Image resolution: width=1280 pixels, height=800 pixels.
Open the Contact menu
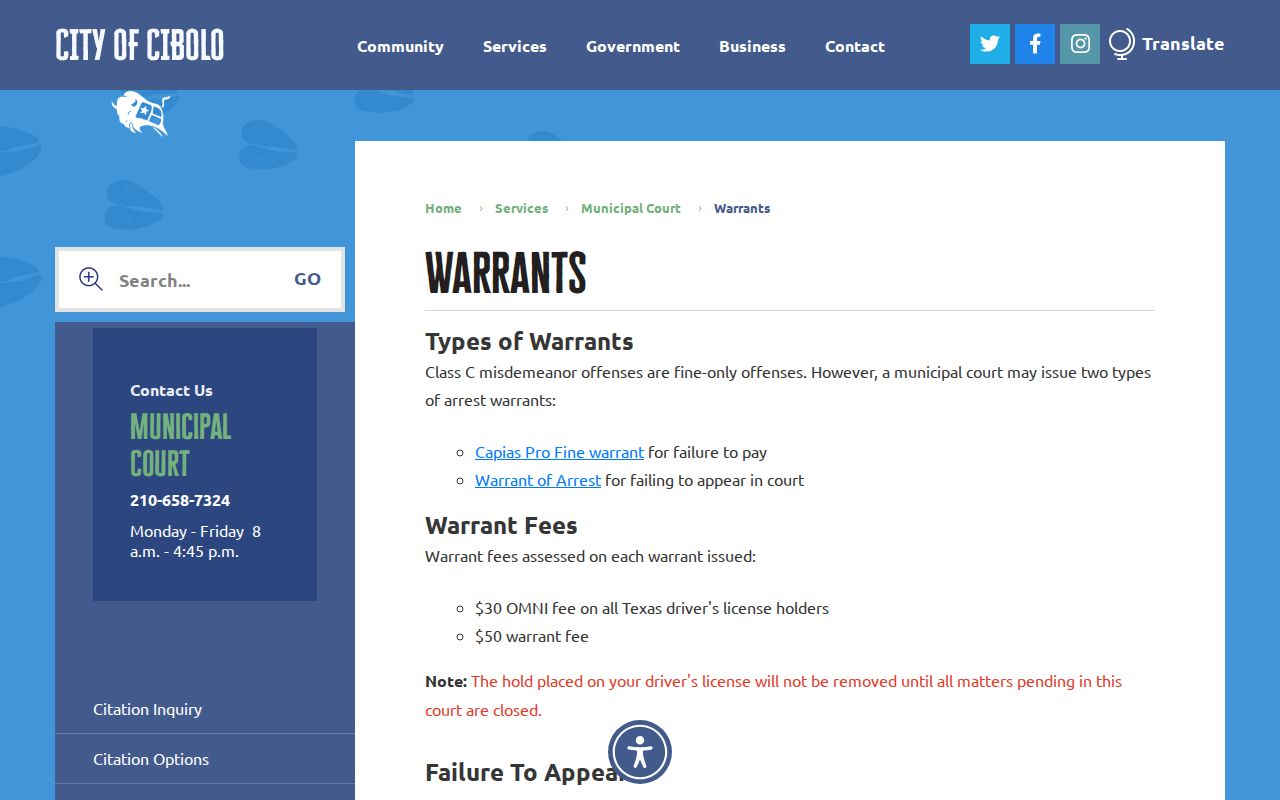[855, 46]
